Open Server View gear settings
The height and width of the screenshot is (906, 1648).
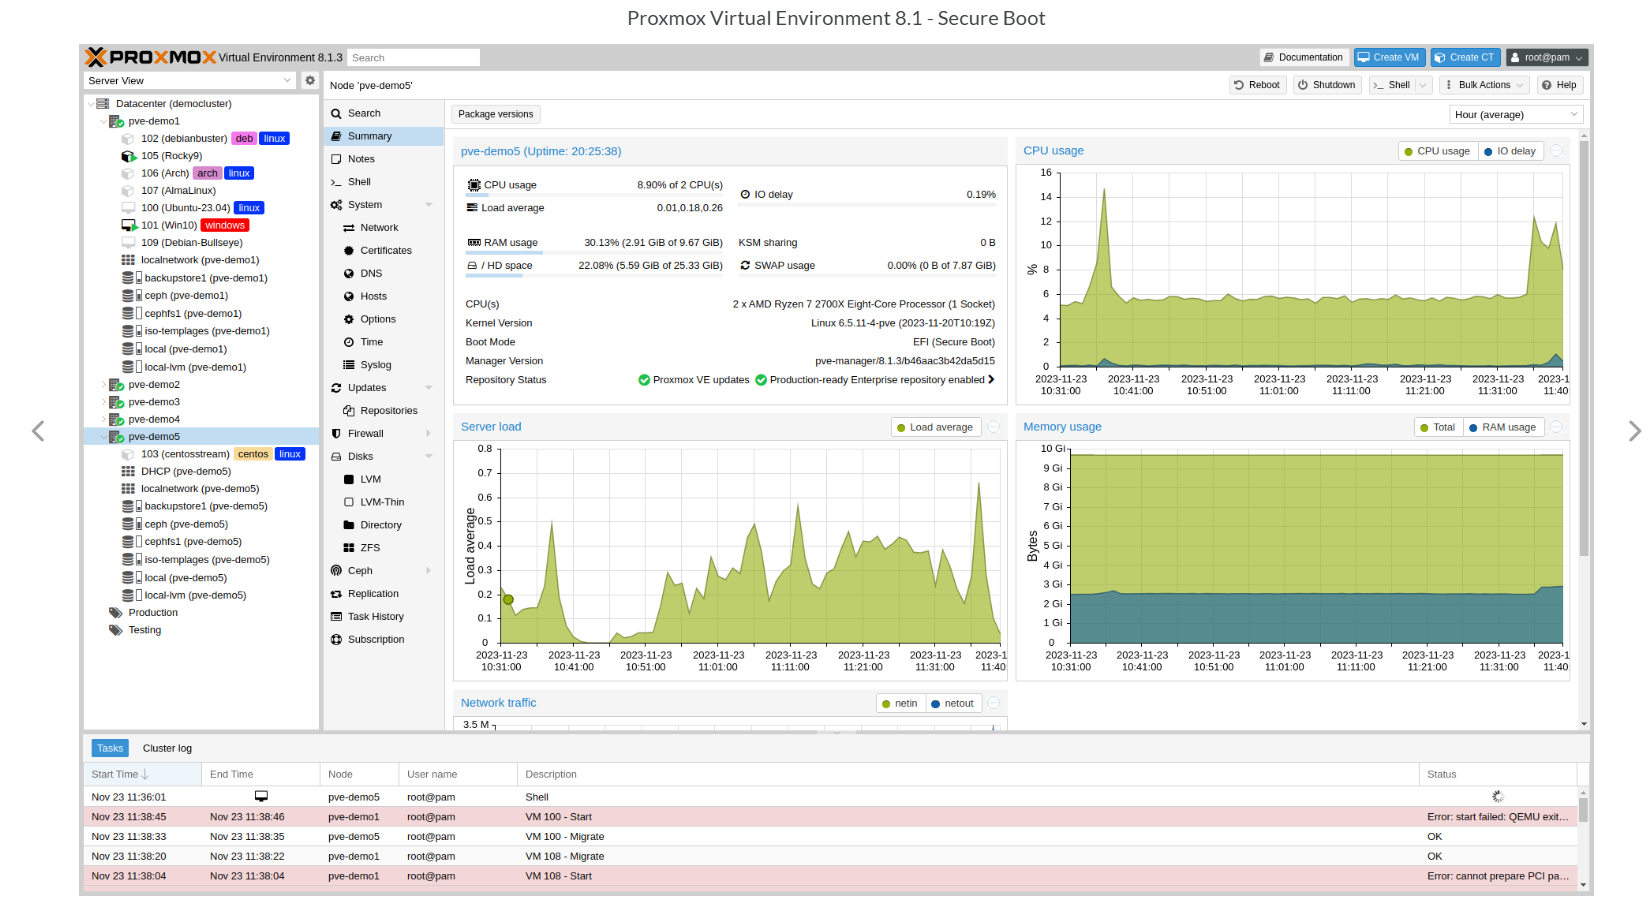pyautogui.click(x=310, y=81)
